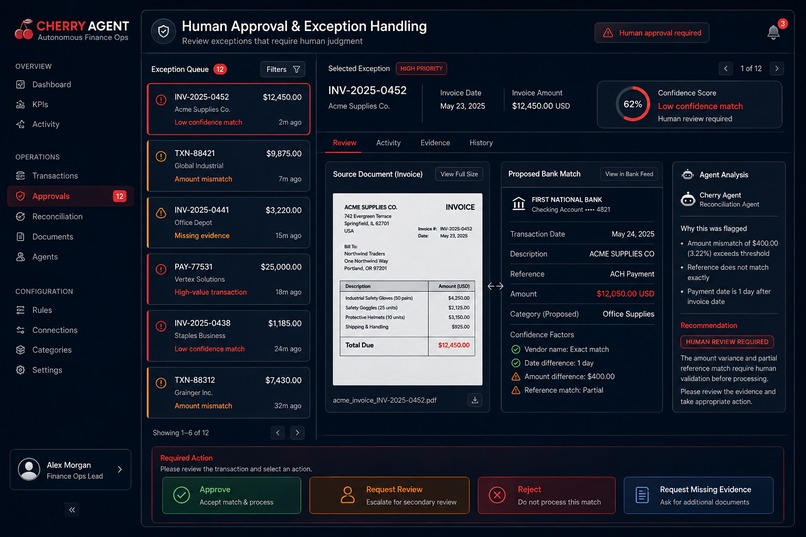806x537 pixels.
Task: Click the Agent Analysis robot icon
Action: point(688,175)
